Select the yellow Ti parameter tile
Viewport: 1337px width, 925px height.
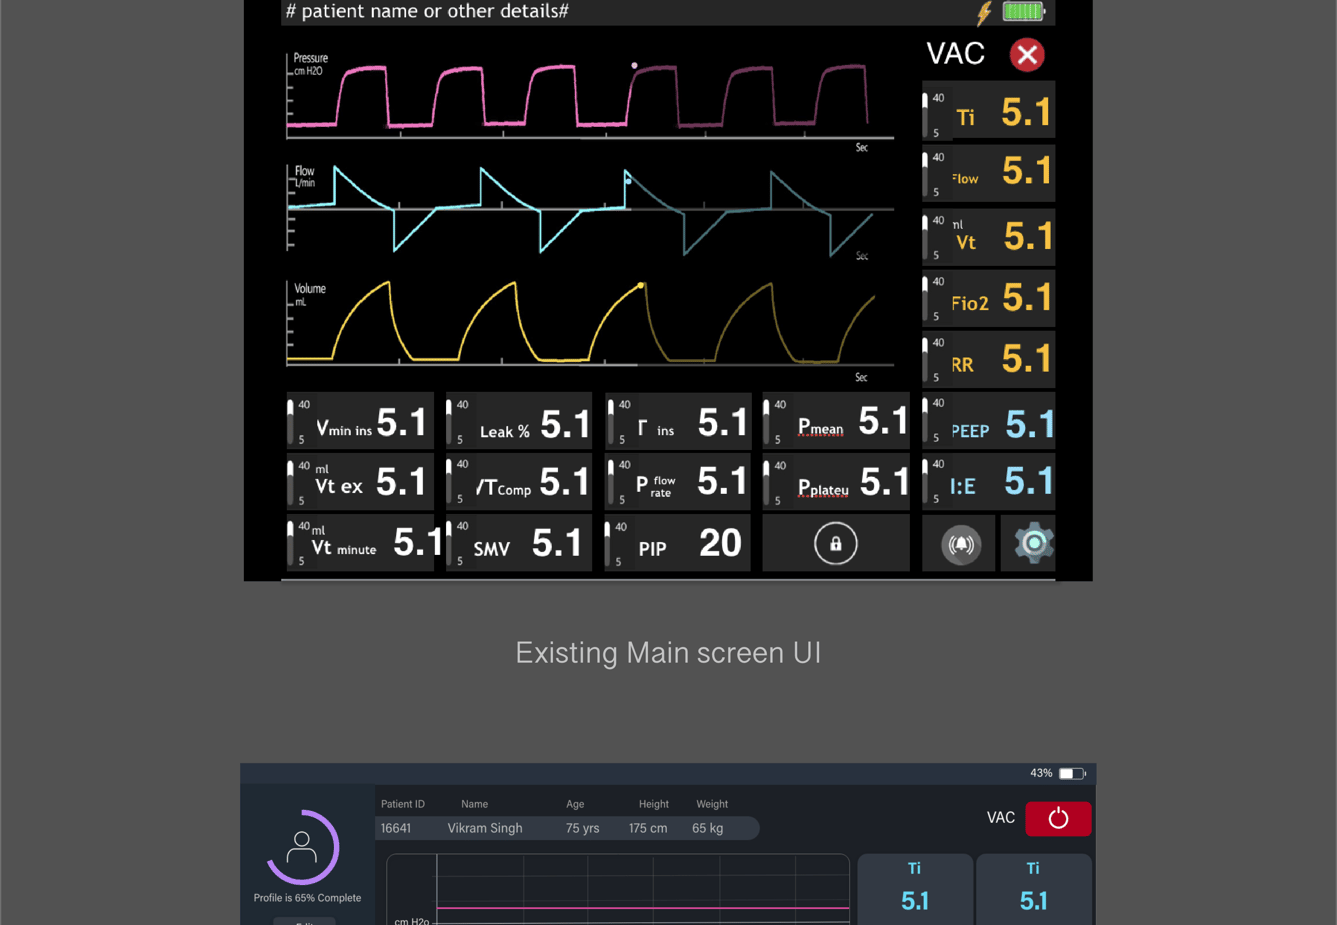click(989, 111)
